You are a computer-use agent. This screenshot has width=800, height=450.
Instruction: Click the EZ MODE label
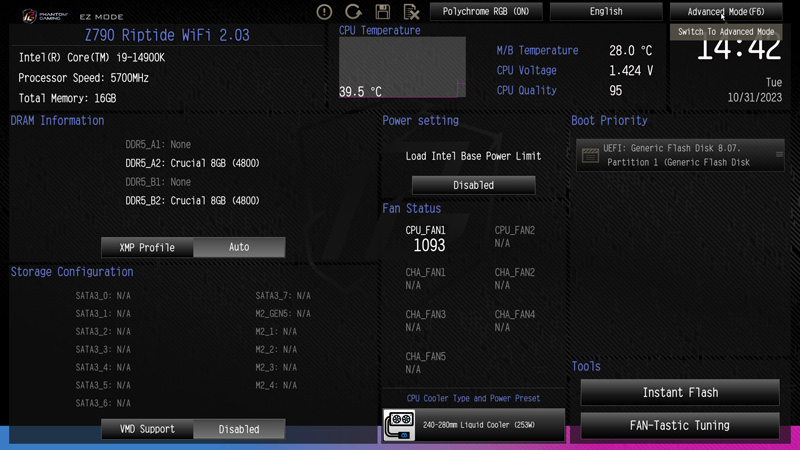point(101,17)
